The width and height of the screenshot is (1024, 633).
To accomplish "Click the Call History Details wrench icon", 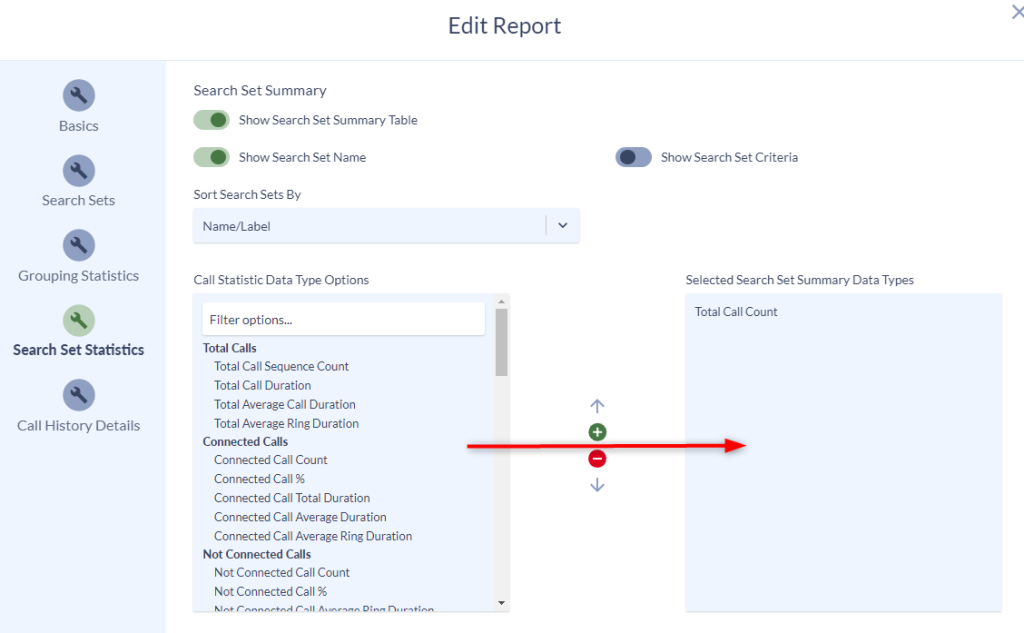I will [x=78, y=395].
